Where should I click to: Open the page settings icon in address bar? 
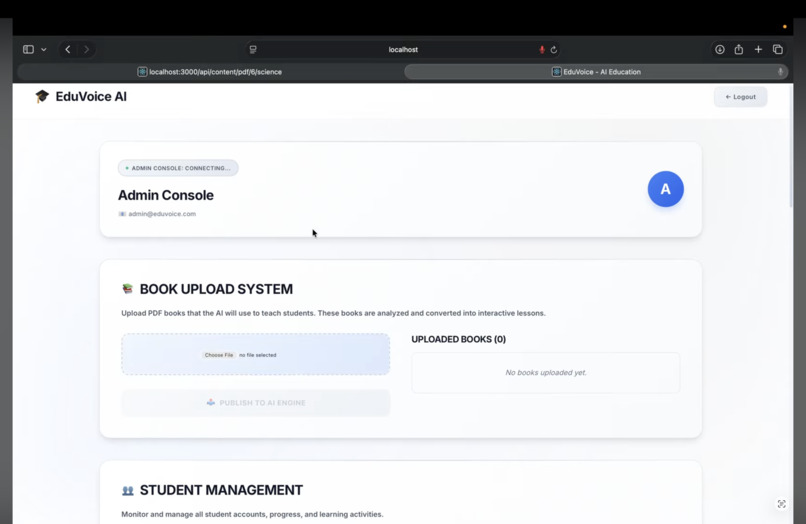click(253, 49)
